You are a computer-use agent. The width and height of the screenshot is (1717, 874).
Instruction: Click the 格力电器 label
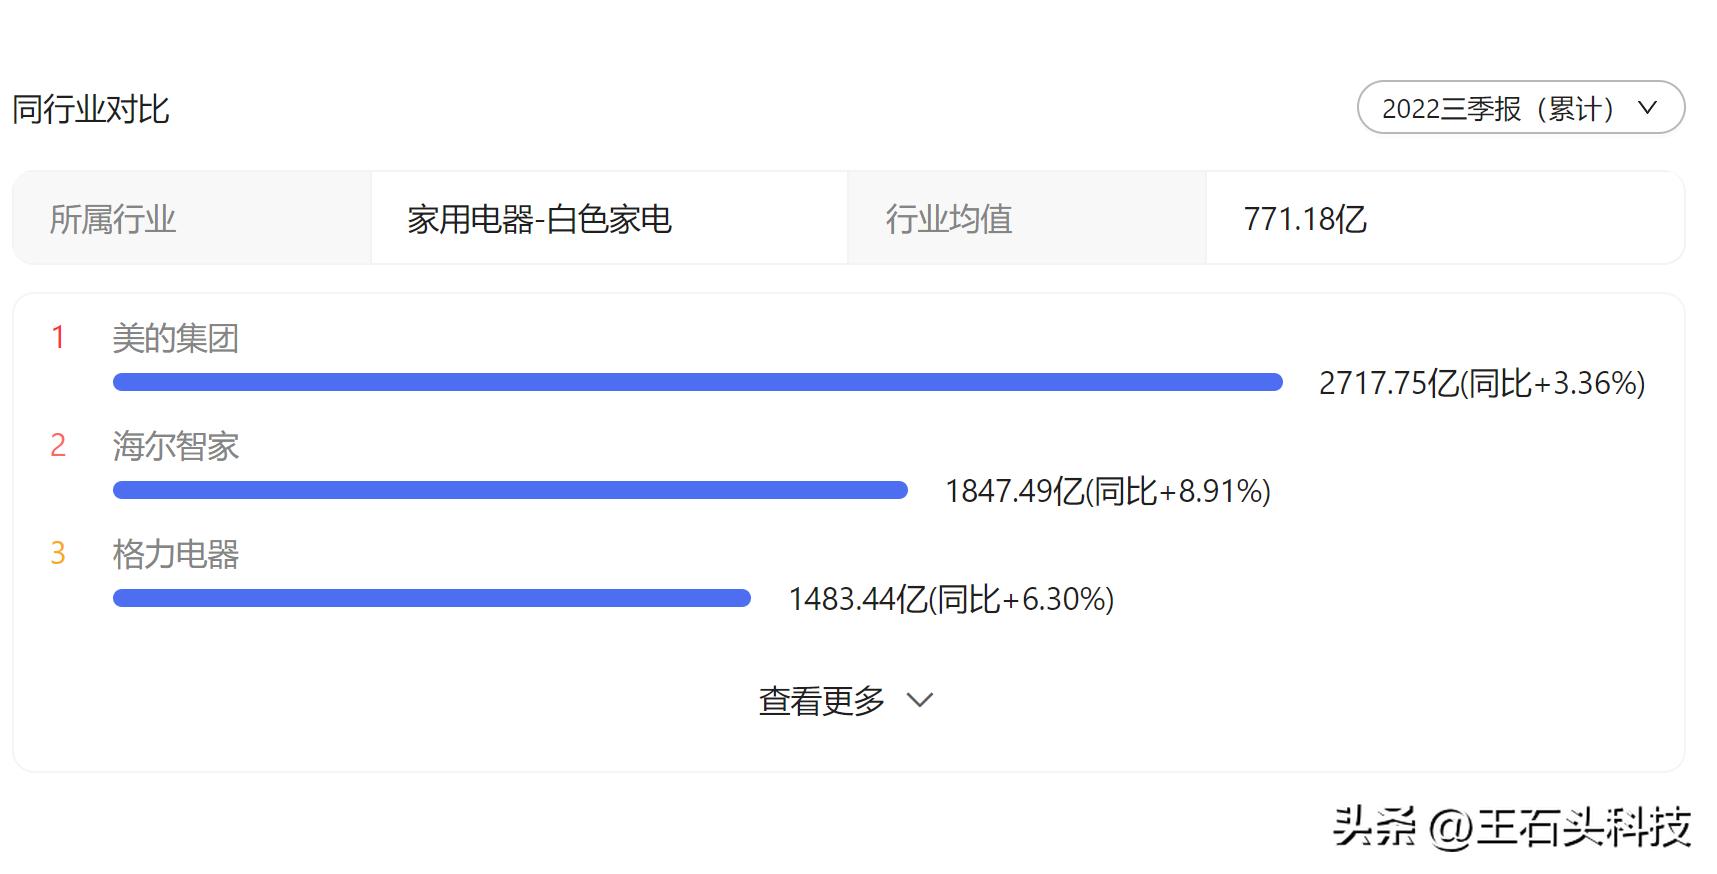pos(176,555)
